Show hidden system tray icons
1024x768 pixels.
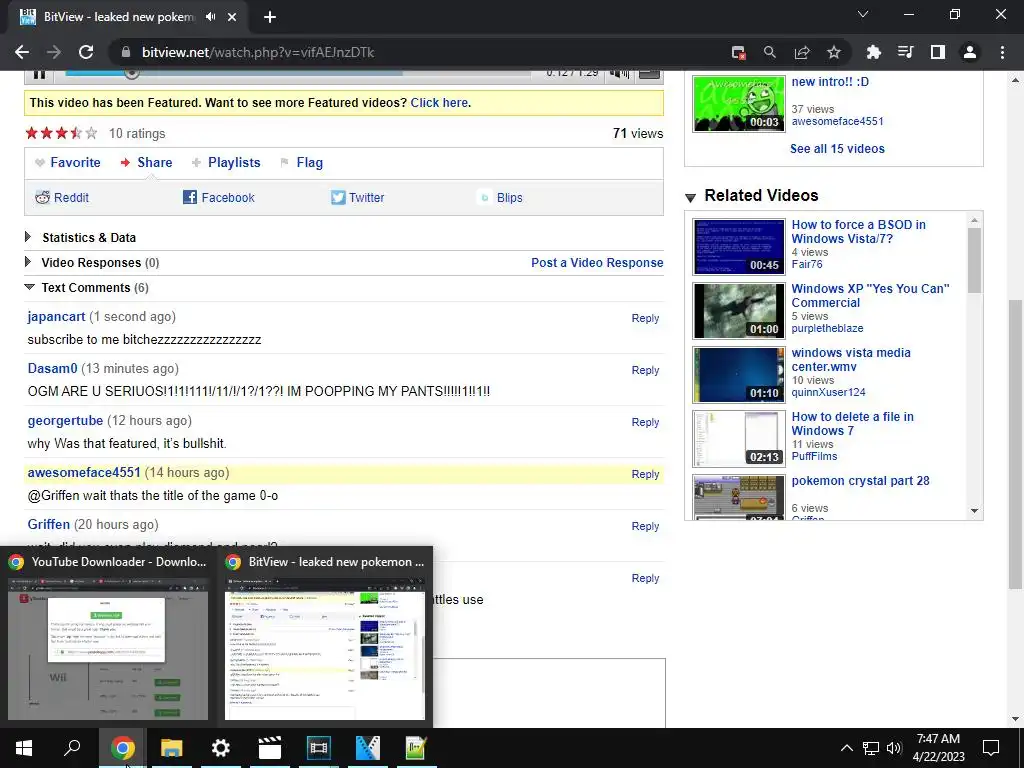pos(846,748)
